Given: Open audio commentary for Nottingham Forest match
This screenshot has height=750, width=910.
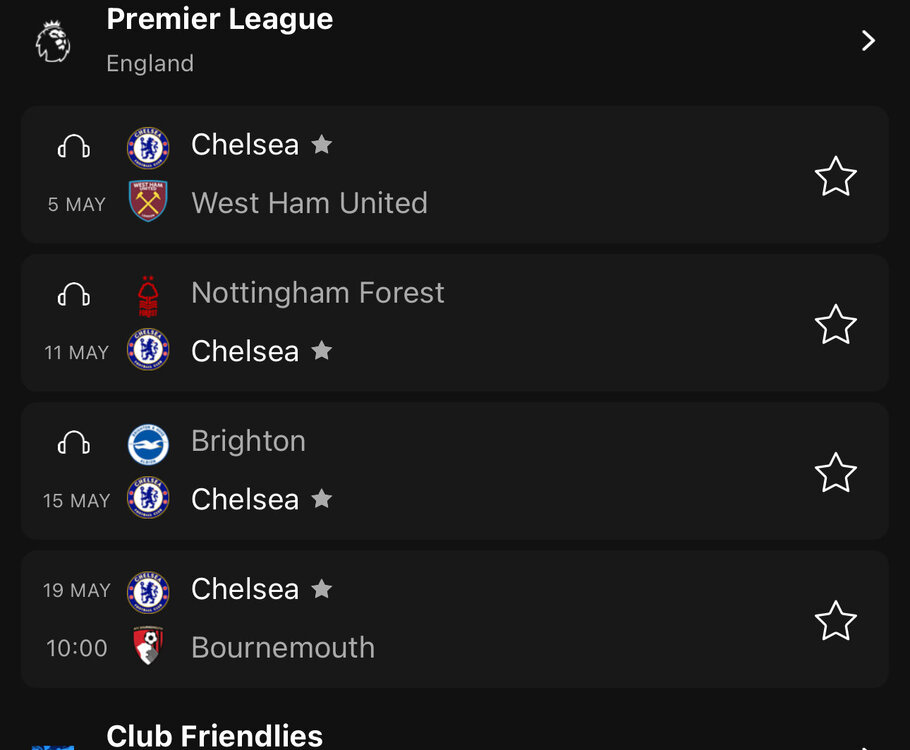Looking at the screenshot, I should pyautogui.click(x=74, y=294).
